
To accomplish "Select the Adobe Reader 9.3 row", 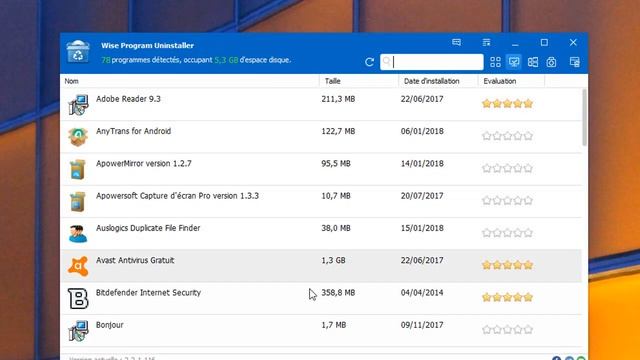I will coord(321,104).
